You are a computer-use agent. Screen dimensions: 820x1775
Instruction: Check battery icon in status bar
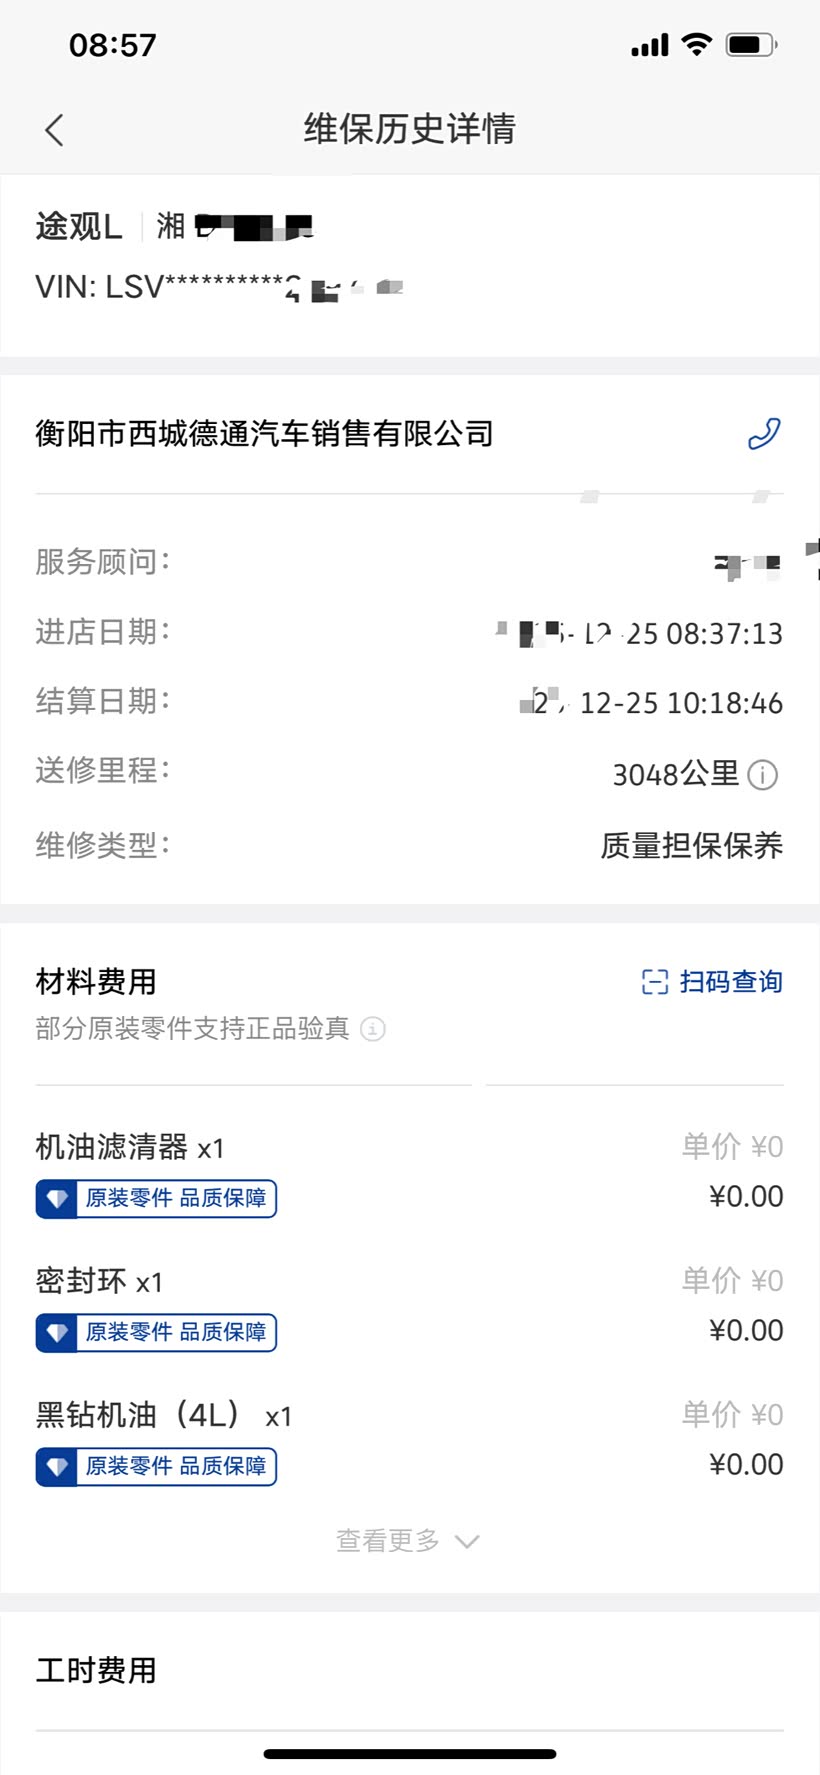coord(752,45)
